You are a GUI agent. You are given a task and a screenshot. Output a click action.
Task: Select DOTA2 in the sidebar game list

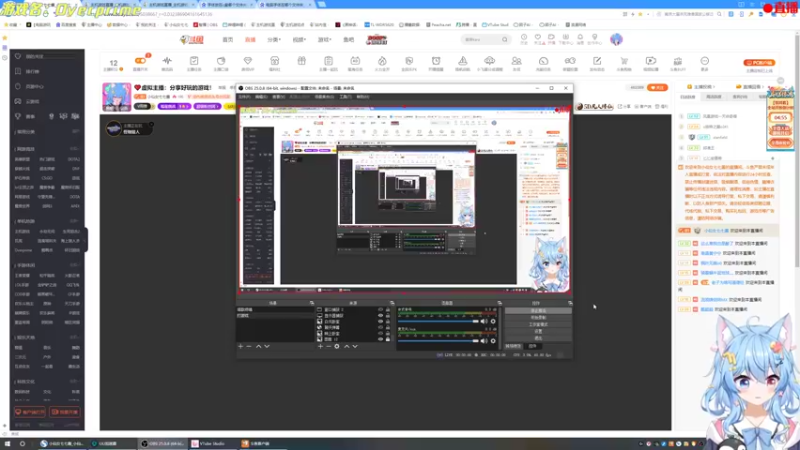[74, 159]
